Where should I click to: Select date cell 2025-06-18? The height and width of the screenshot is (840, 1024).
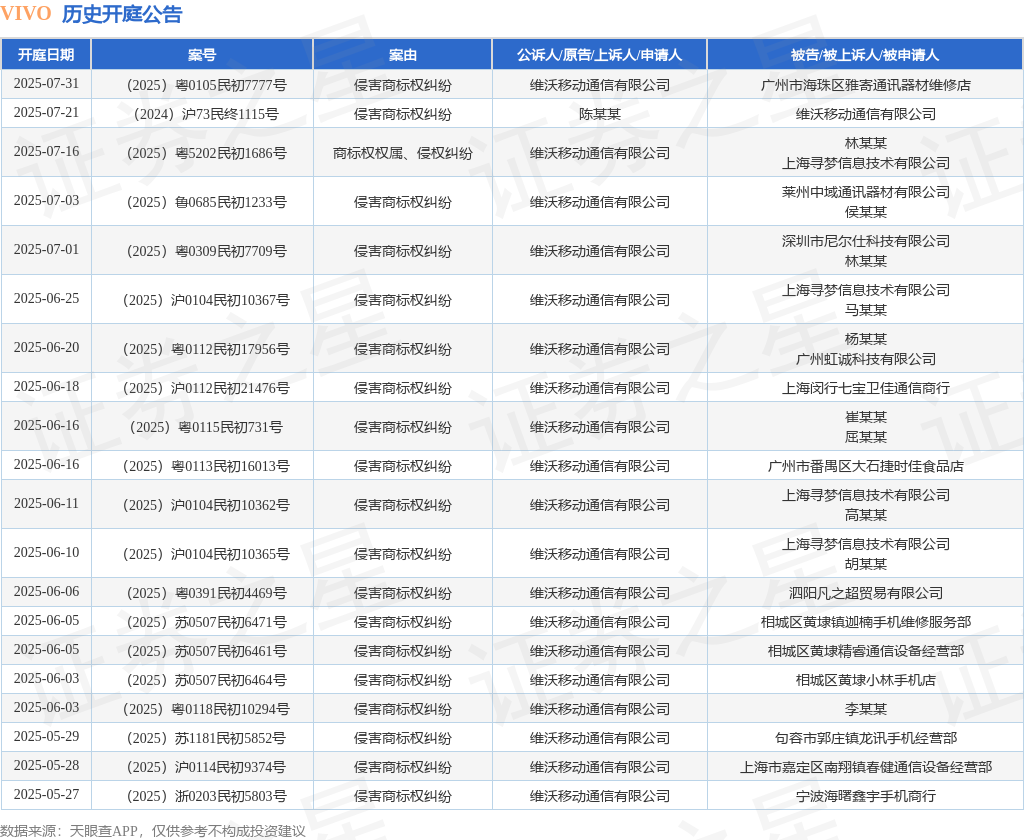tap(46, 387)
